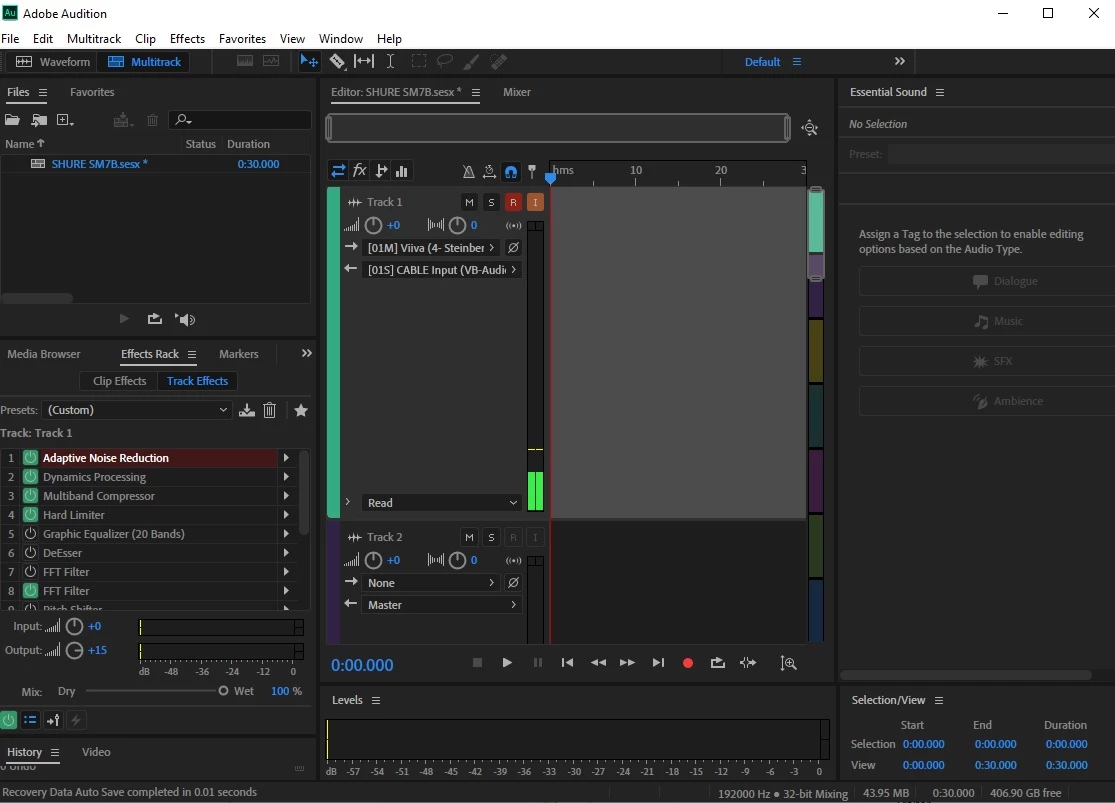Toggle Multiband Compressor power state
This screenshot has height=803, width=1115.
click(x=31, y=496)
